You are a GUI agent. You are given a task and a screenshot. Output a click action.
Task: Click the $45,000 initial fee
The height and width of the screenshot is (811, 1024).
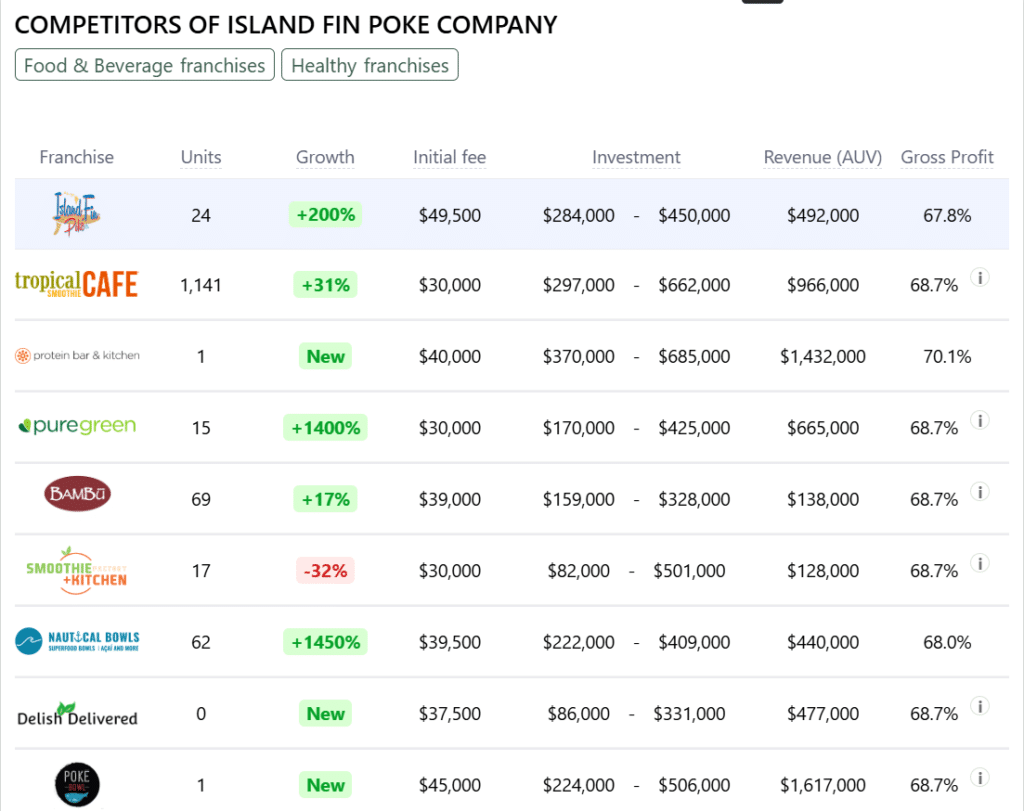tap(449, 785)
